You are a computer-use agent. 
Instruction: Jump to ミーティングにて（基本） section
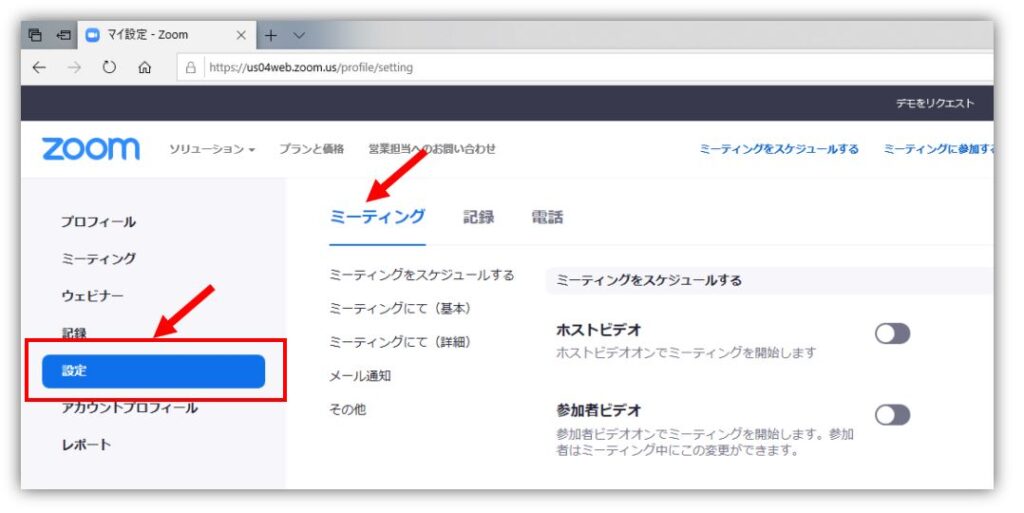coord(400,309)
